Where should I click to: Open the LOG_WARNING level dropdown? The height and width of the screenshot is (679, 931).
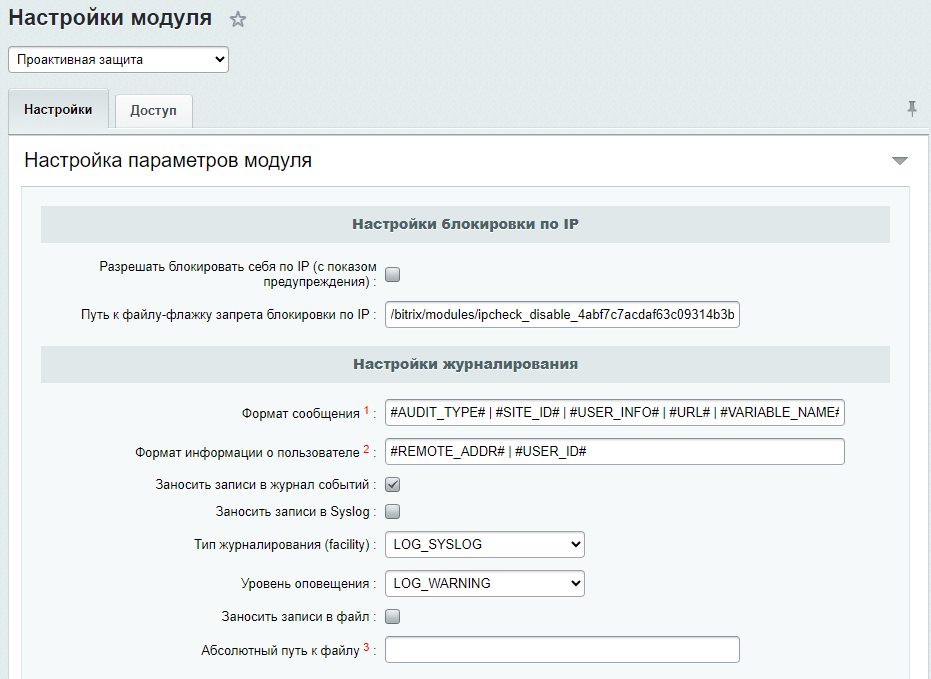(485, 583)
